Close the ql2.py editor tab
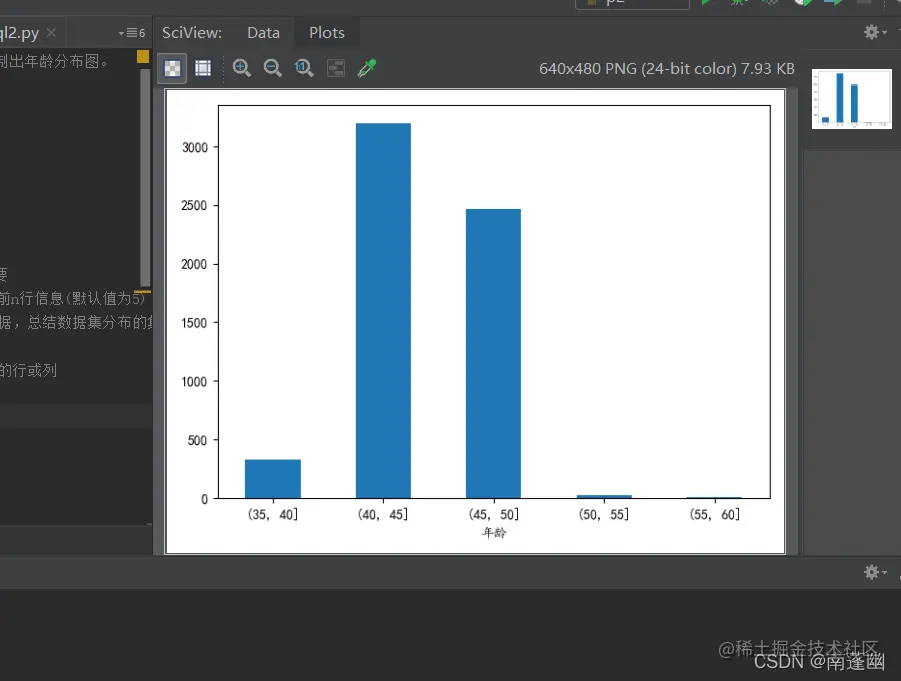The height and width of the screenshot is (681, 901). pyautogui.click(x=52, y=33)
